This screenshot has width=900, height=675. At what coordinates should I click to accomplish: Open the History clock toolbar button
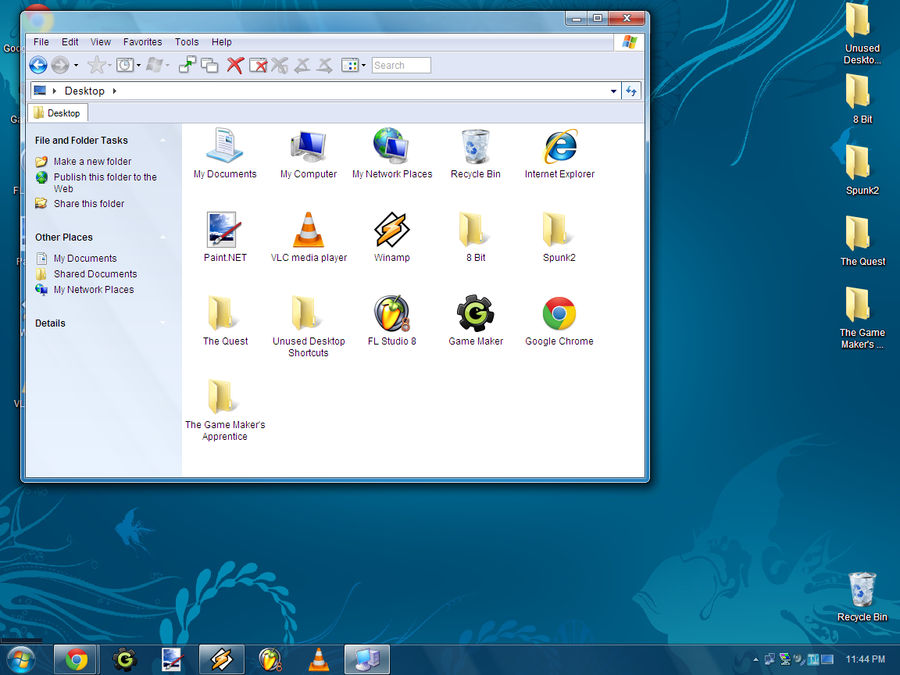125,65
